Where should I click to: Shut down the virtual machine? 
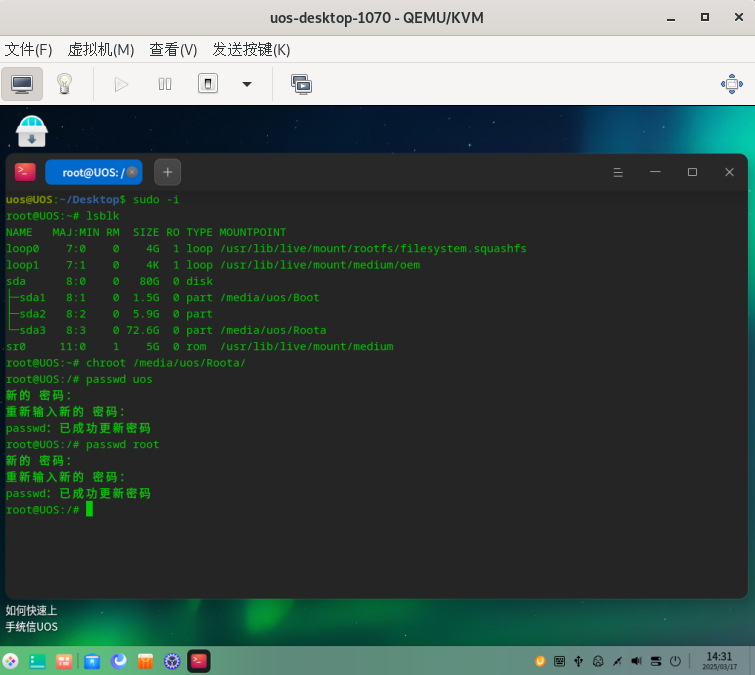pos(208,84)
